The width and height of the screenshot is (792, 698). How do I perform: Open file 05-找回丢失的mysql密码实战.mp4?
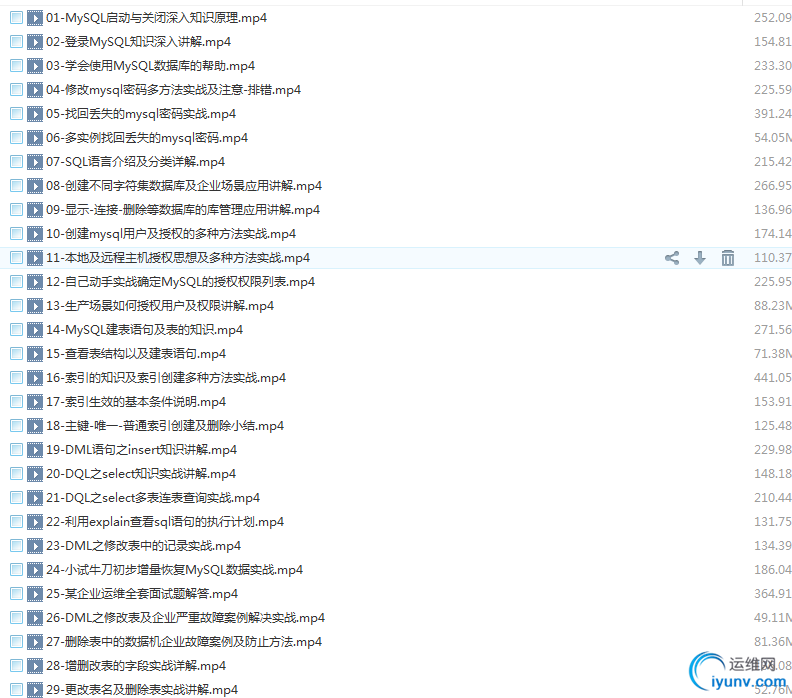click(141, 114)
